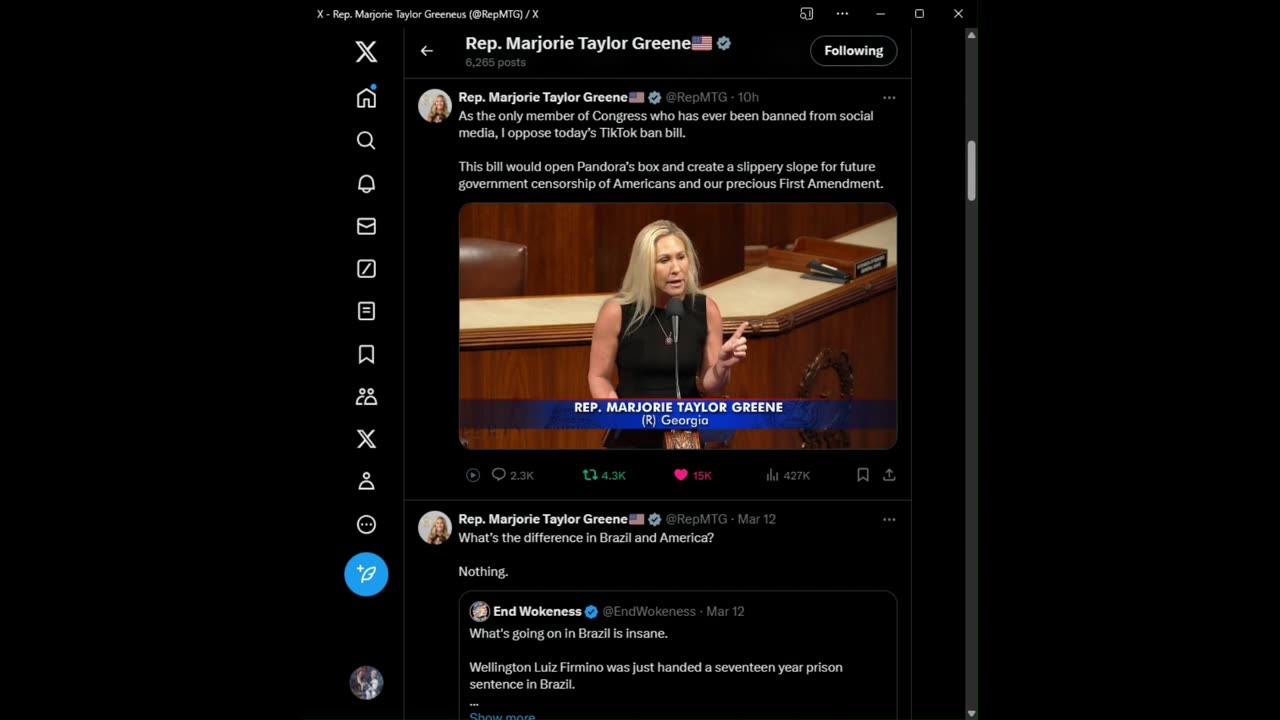Open more options on TikTok ban post

[x=889, y=98]
